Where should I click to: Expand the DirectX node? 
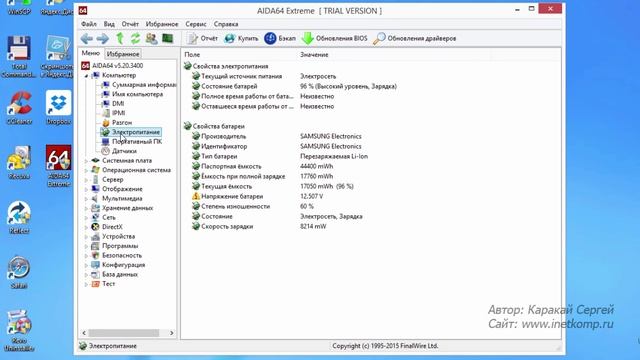tap(86, 227)
